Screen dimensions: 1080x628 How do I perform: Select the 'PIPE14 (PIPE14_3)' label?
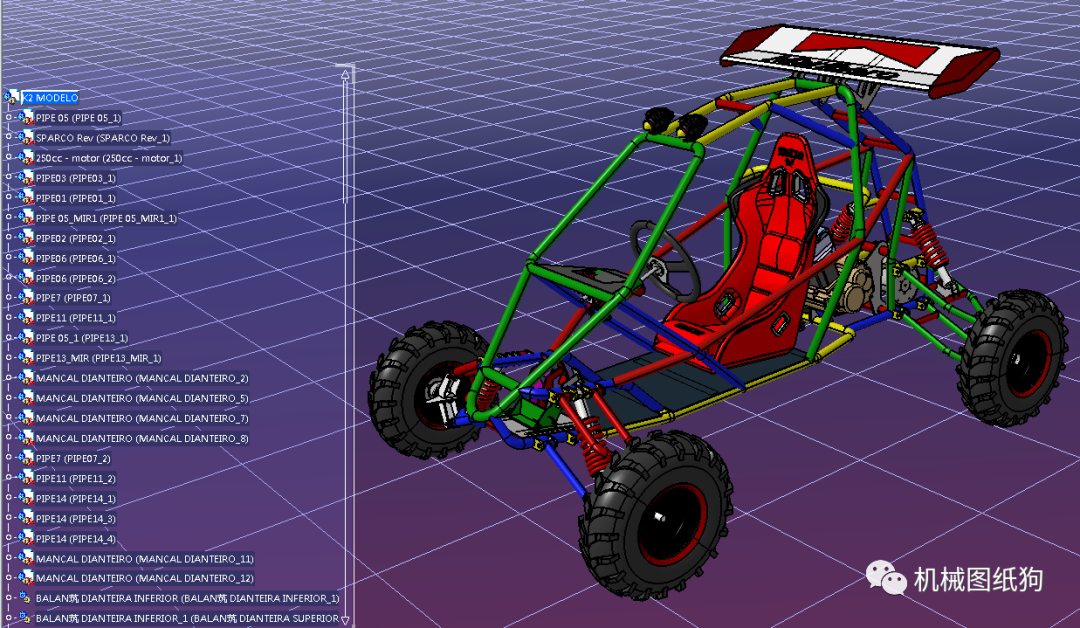pyautogui.click(x=76, y=519)
